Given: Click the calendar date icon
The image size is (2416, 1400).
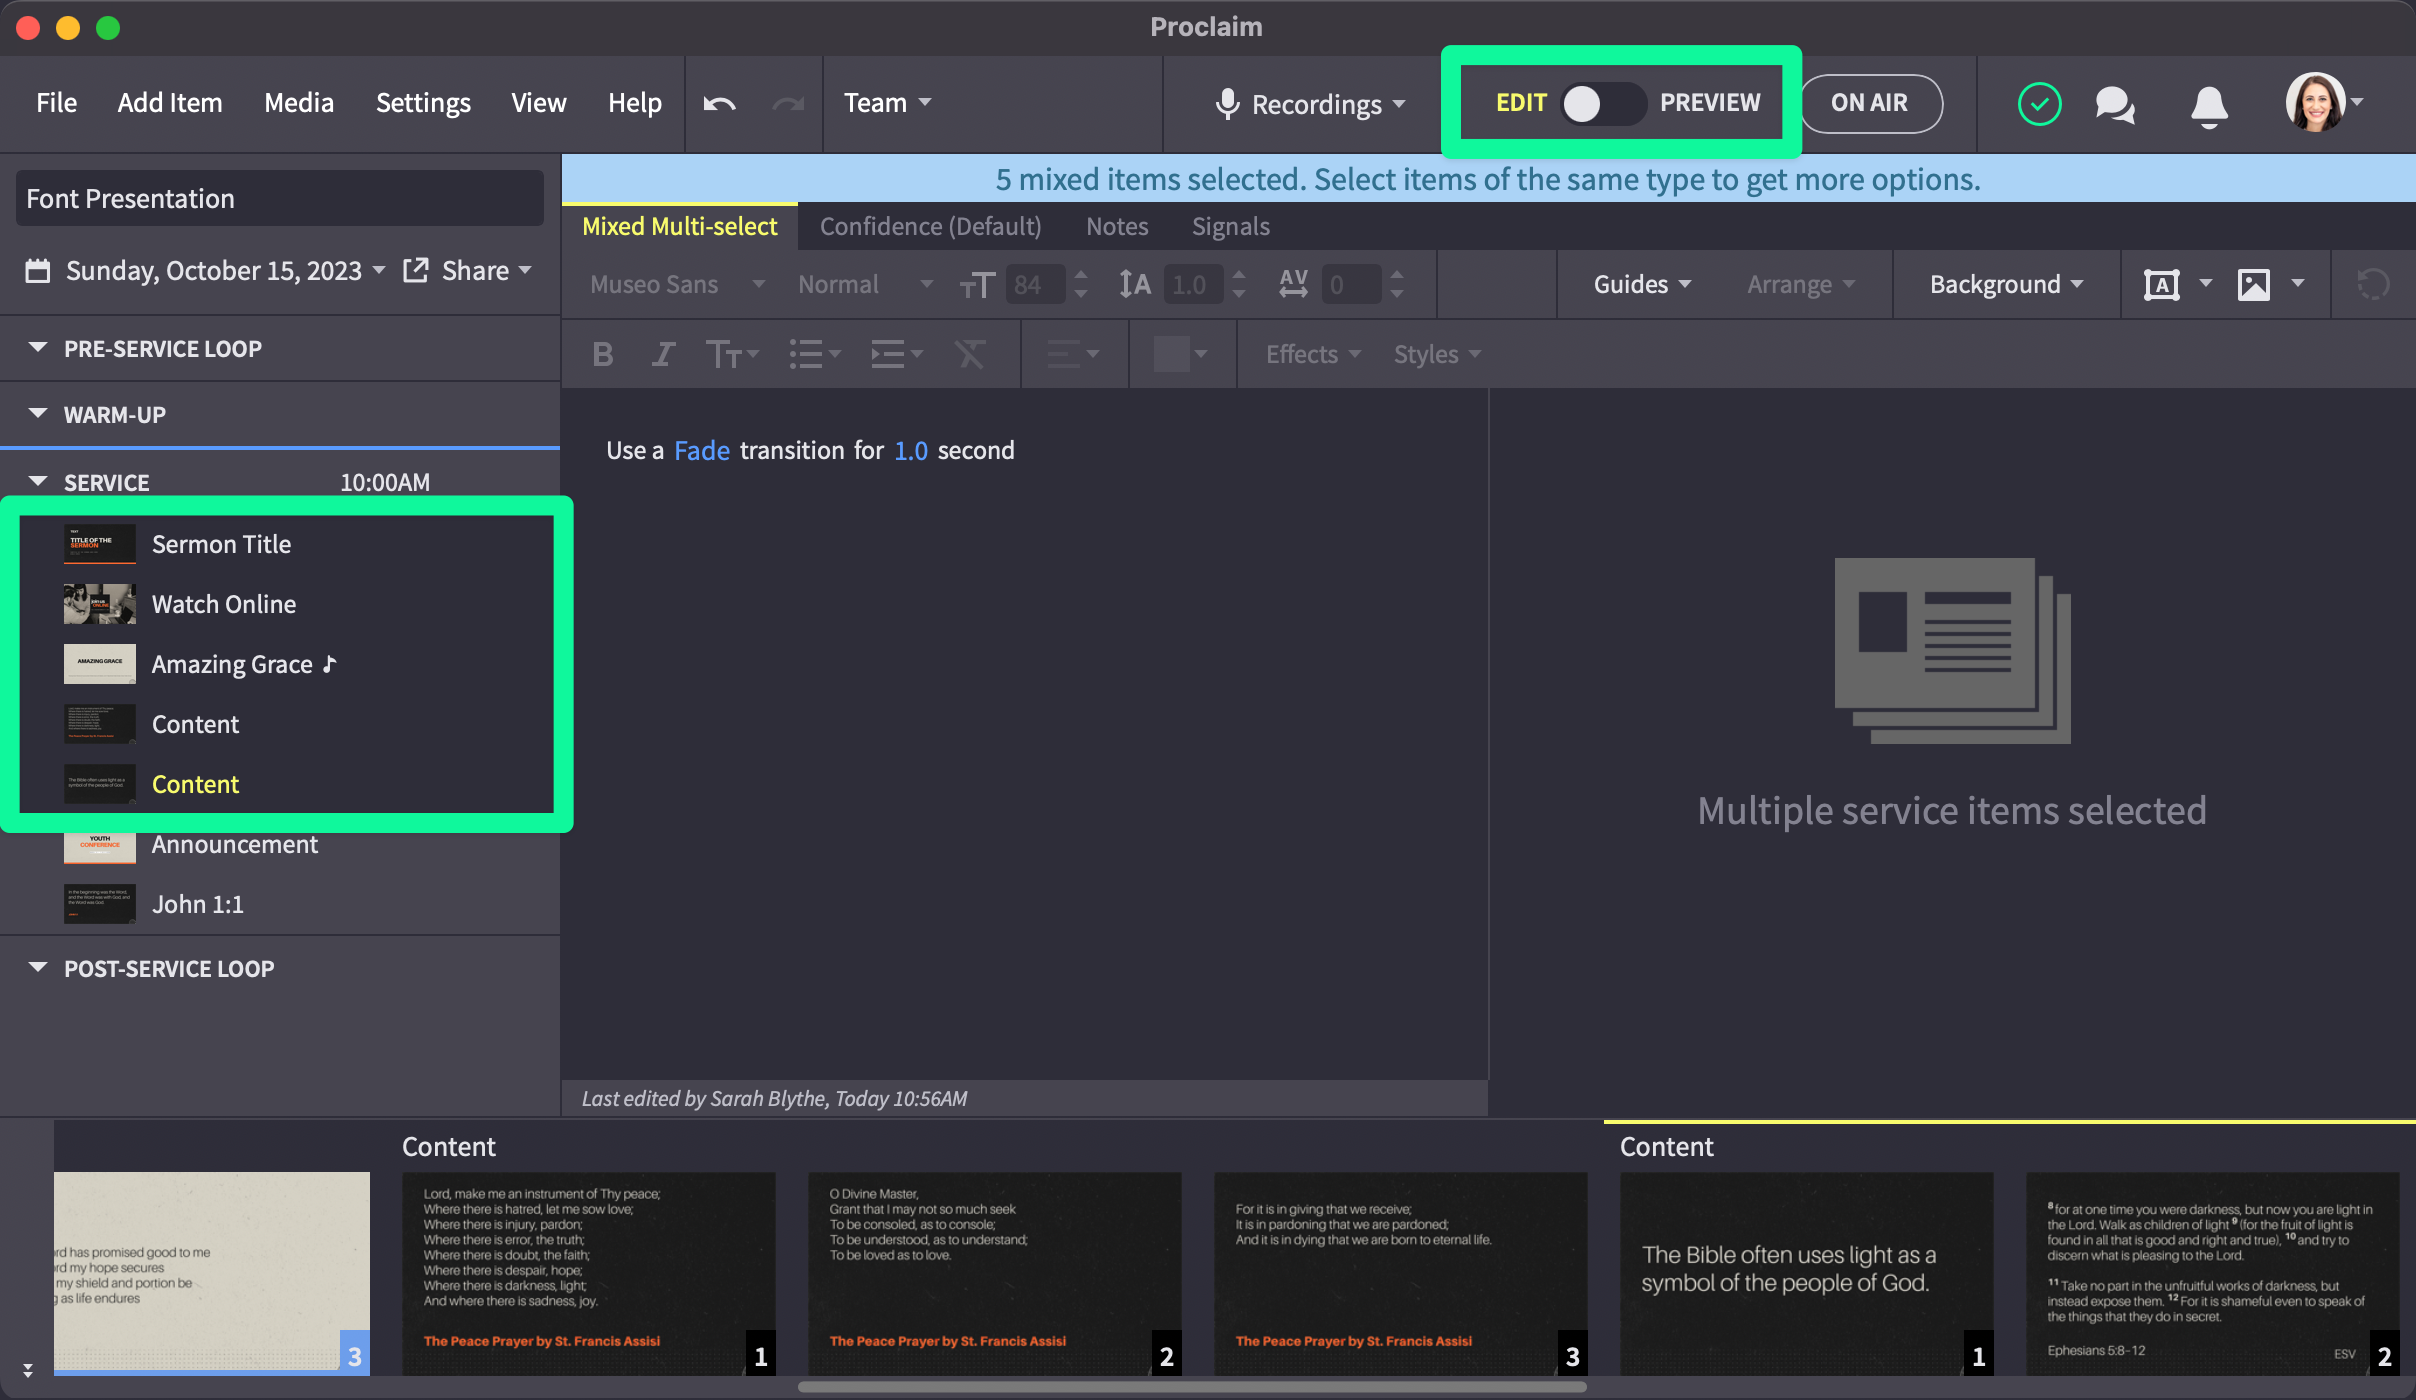Looking at the screenshot, I should click(38, 271).
